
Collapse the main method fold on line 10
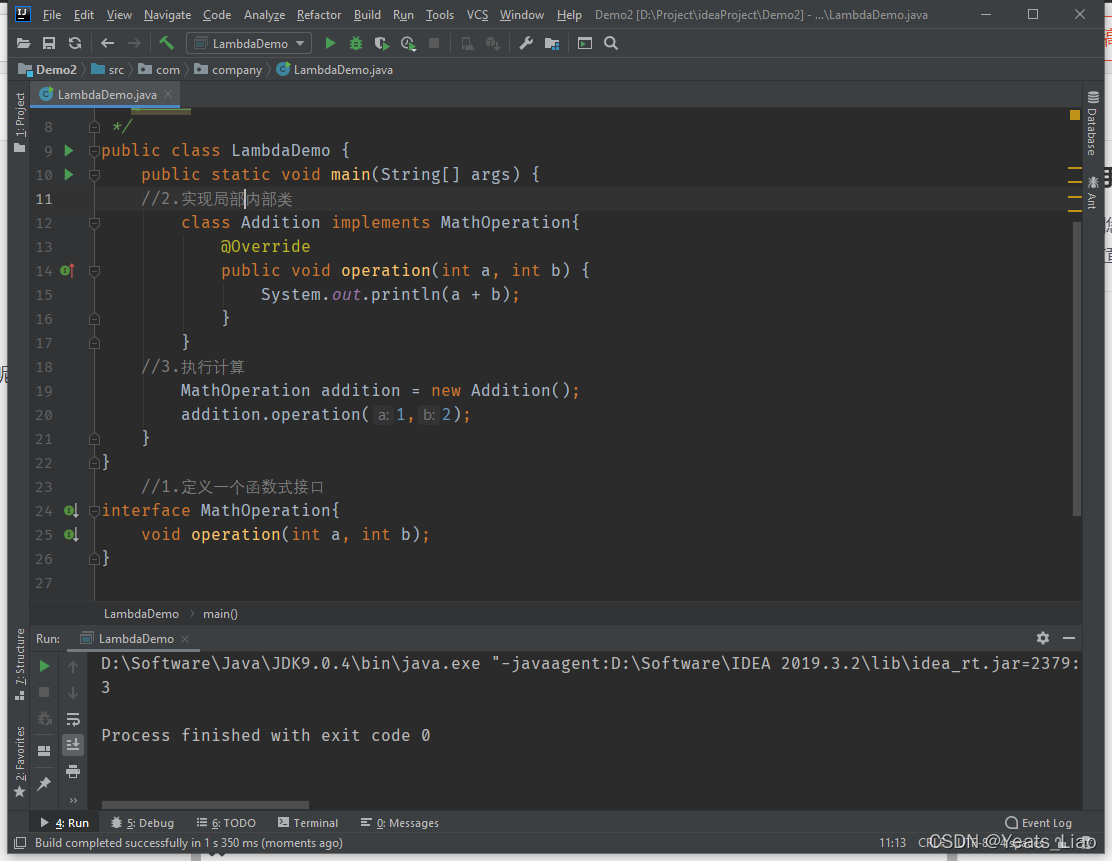(94, 175)
